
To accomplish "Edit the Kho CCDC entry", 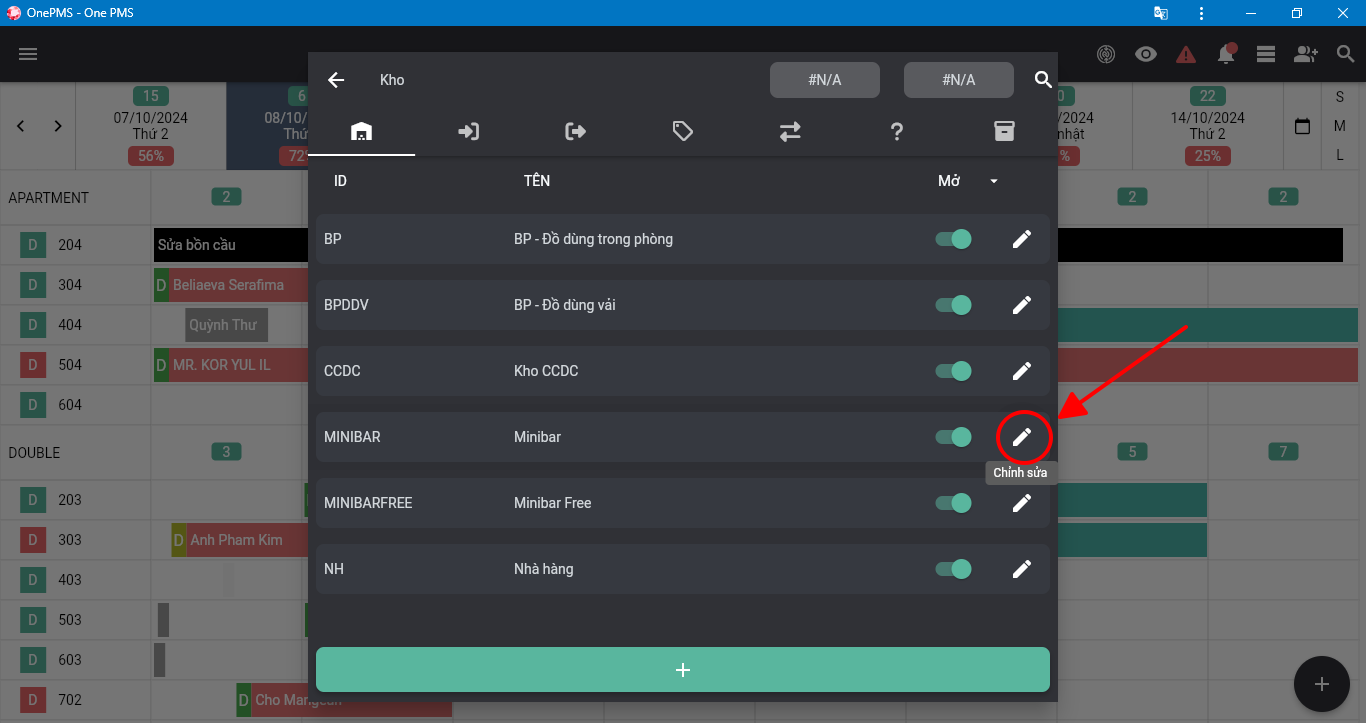I will point(1021,371).
